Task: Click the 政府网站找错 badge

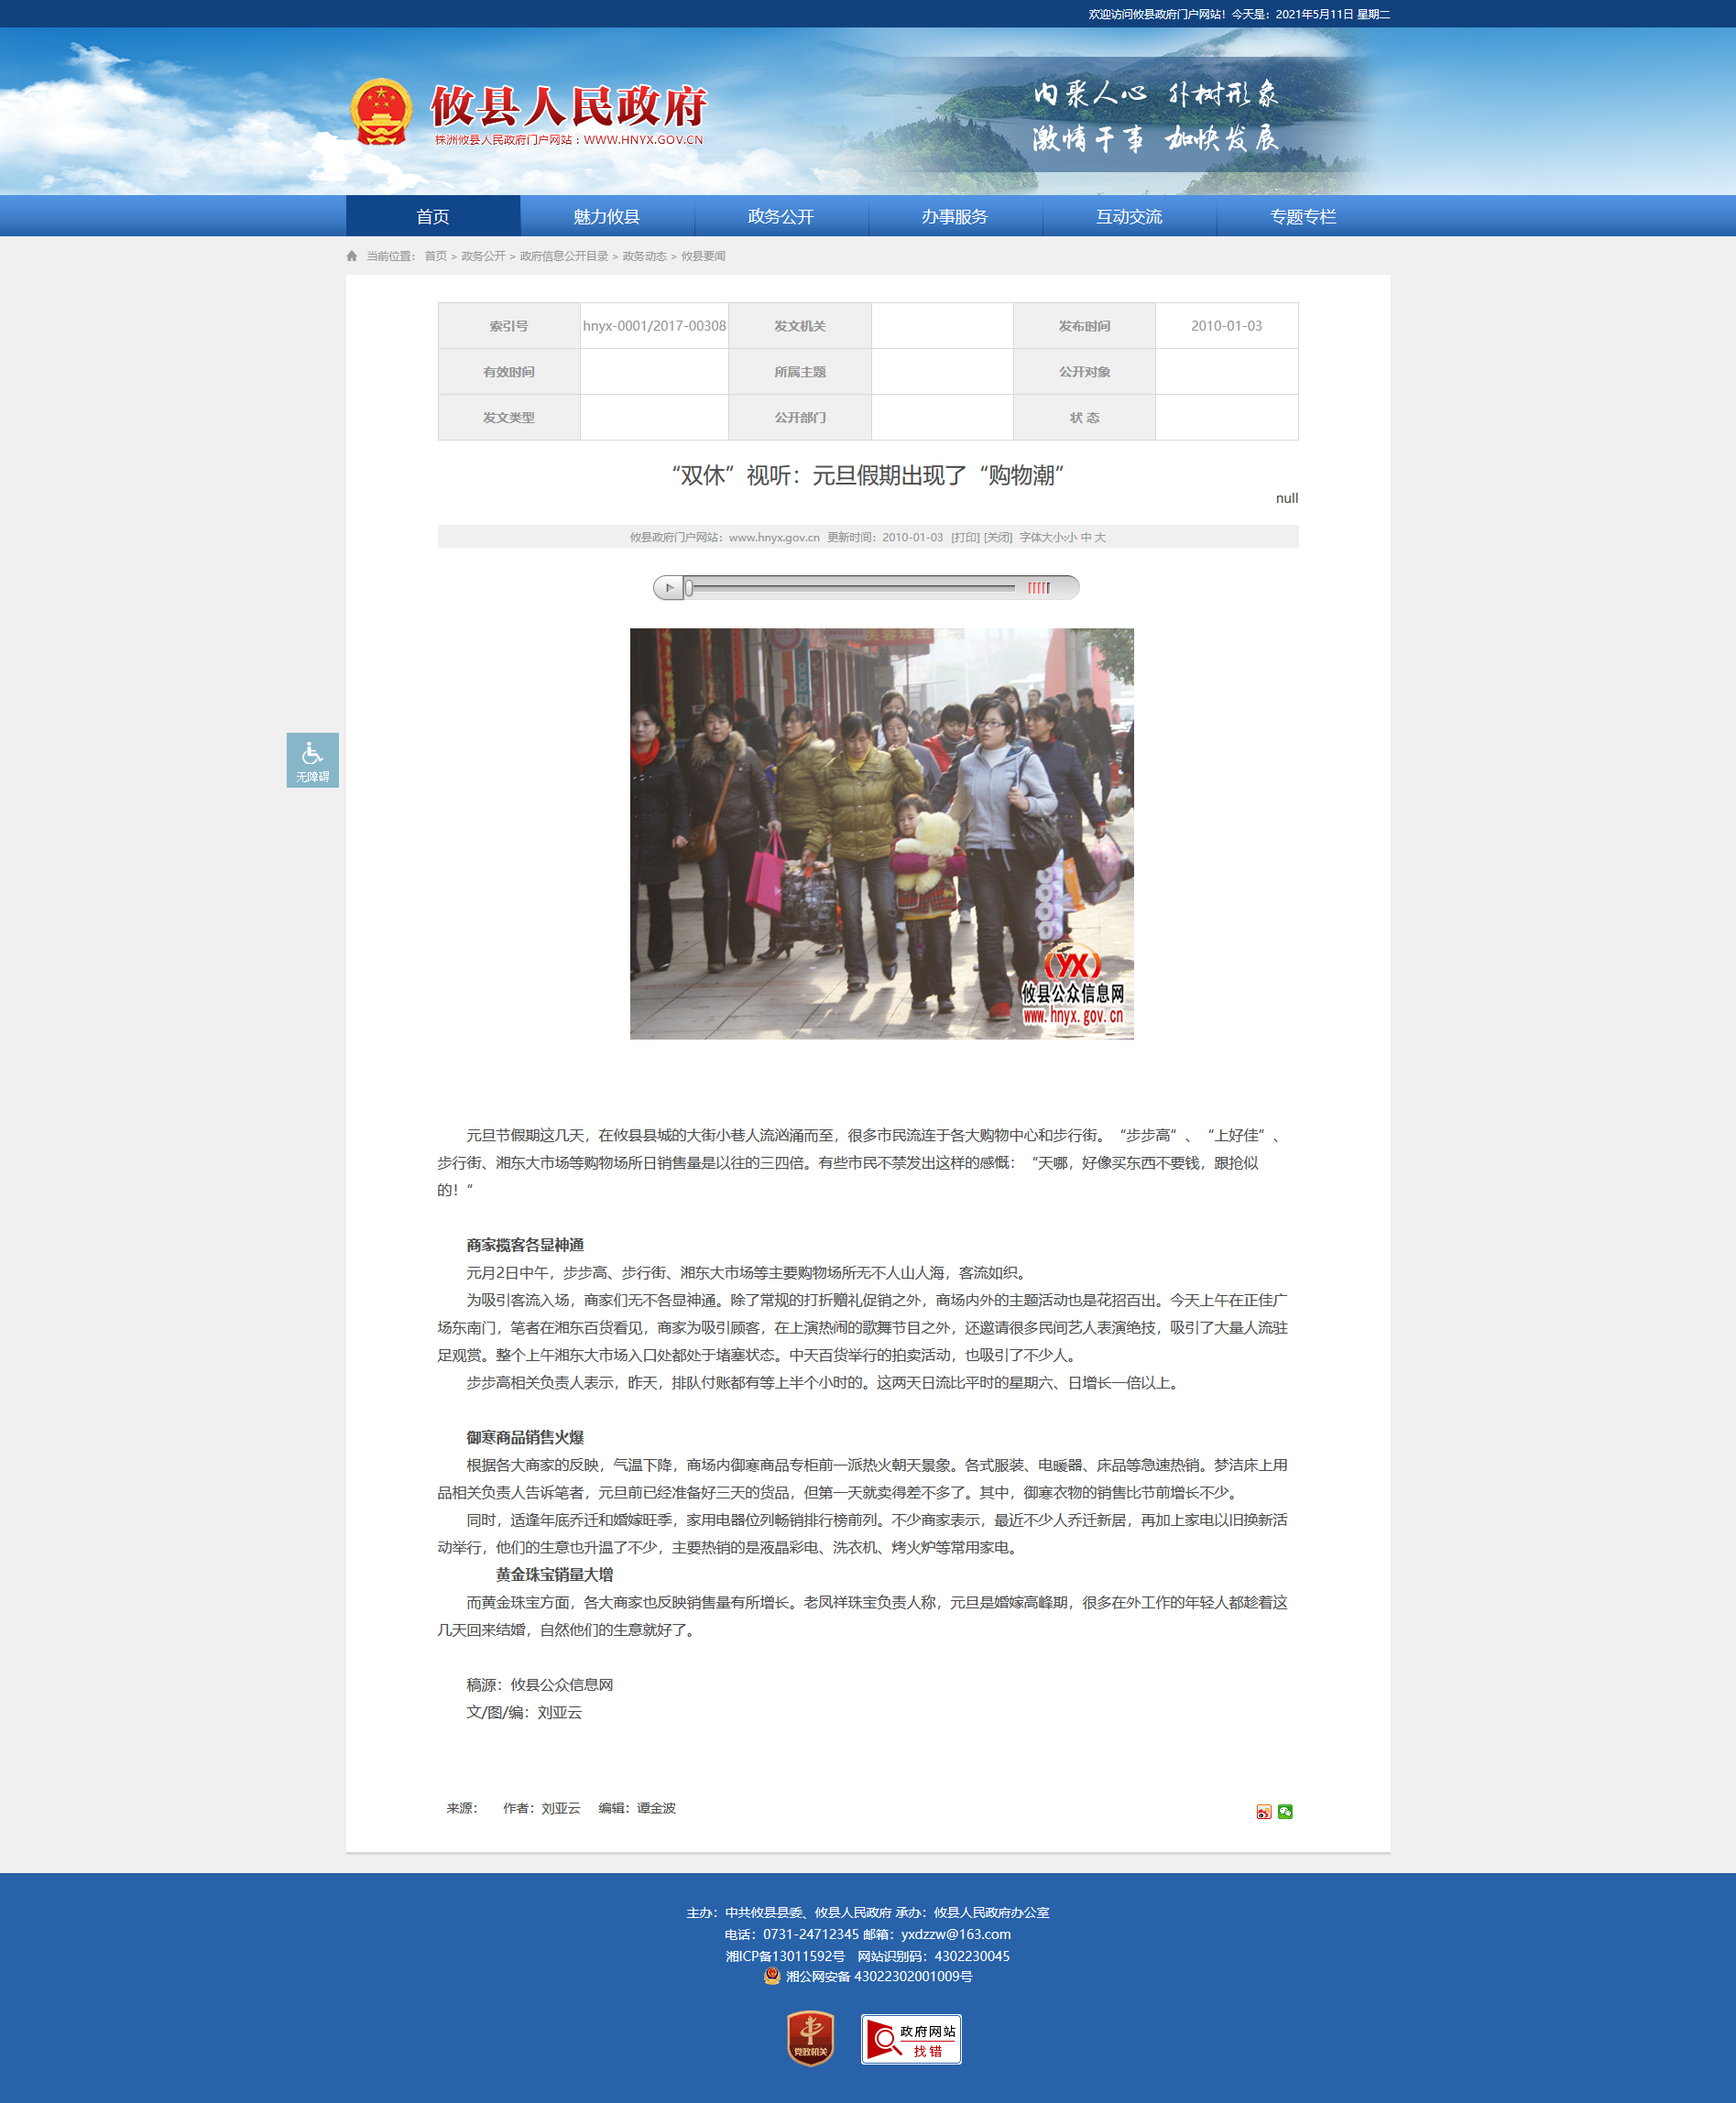Action: coord(910,2039)
